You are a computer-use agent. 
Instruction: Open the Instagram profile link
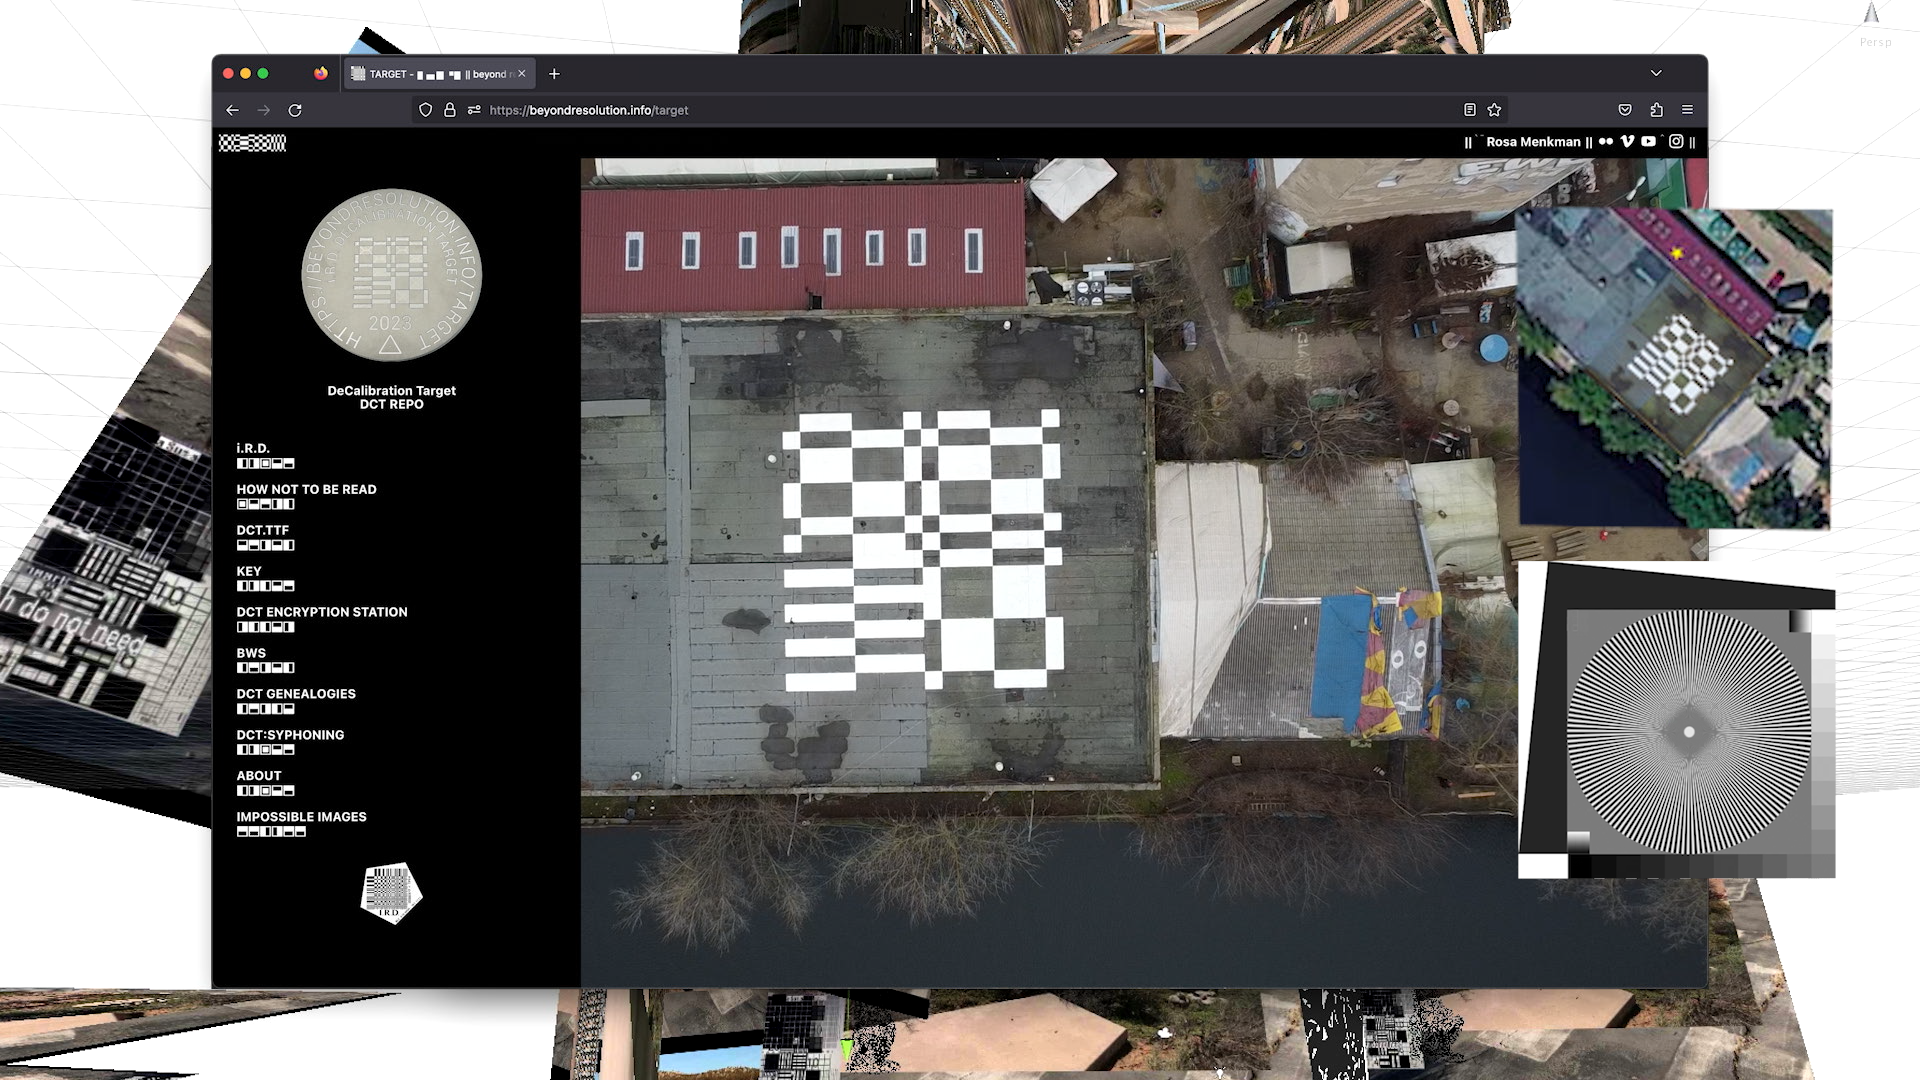(x=1676, y=142)
